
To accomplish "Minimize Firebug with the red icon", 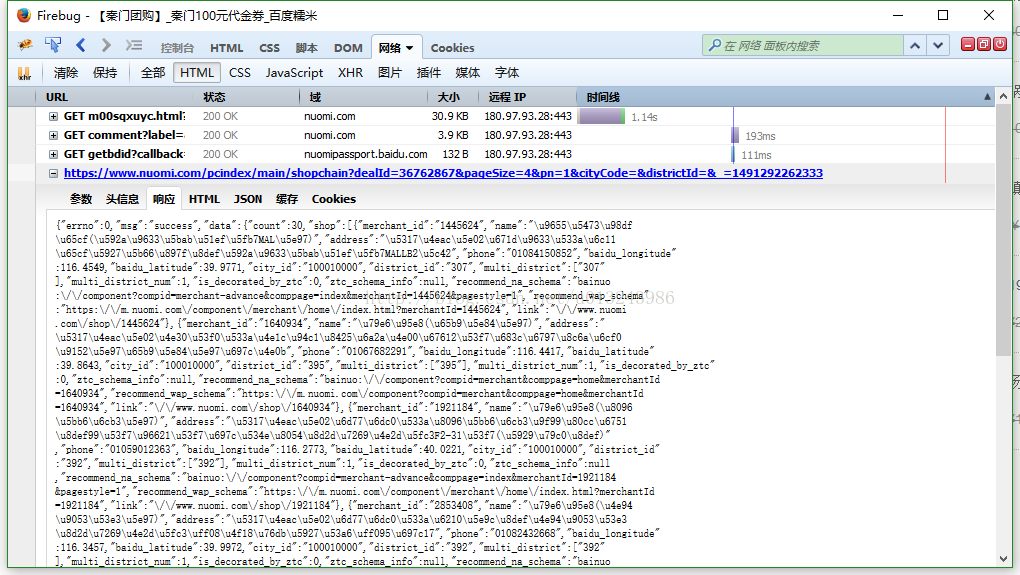I will (x=968, y=44).
